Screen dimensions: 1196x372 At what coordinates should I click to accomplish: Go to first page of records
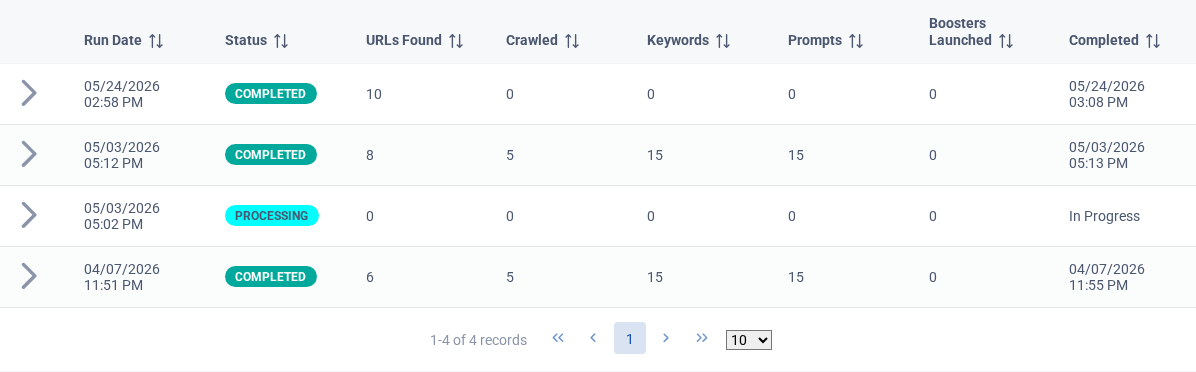coord(558,338)
